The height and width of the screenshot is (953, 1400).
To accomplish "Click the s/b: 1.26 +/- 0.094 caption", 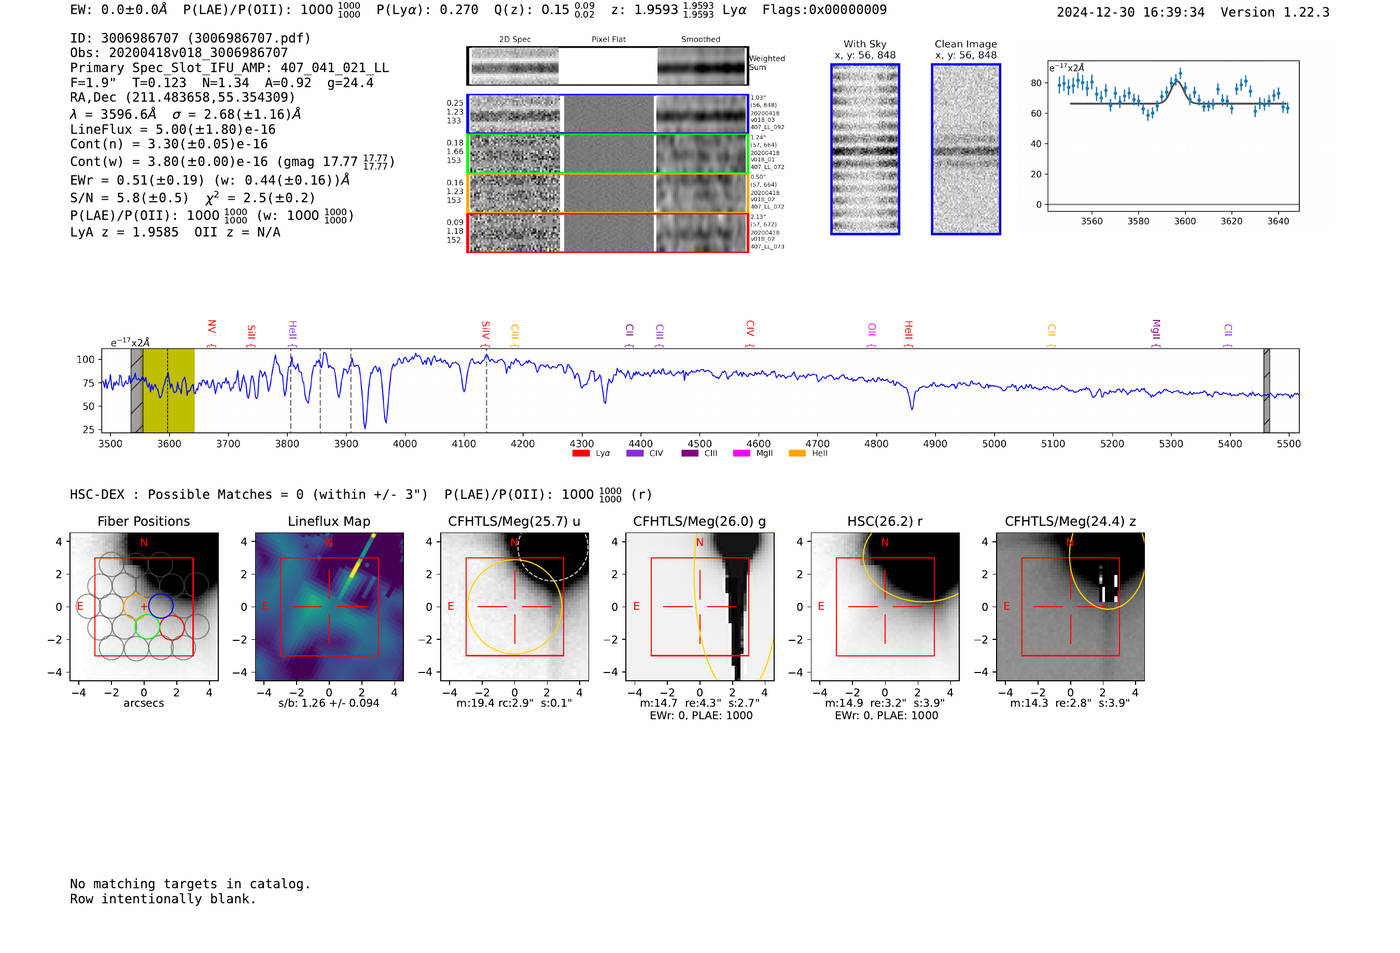I will coord(329,703).
